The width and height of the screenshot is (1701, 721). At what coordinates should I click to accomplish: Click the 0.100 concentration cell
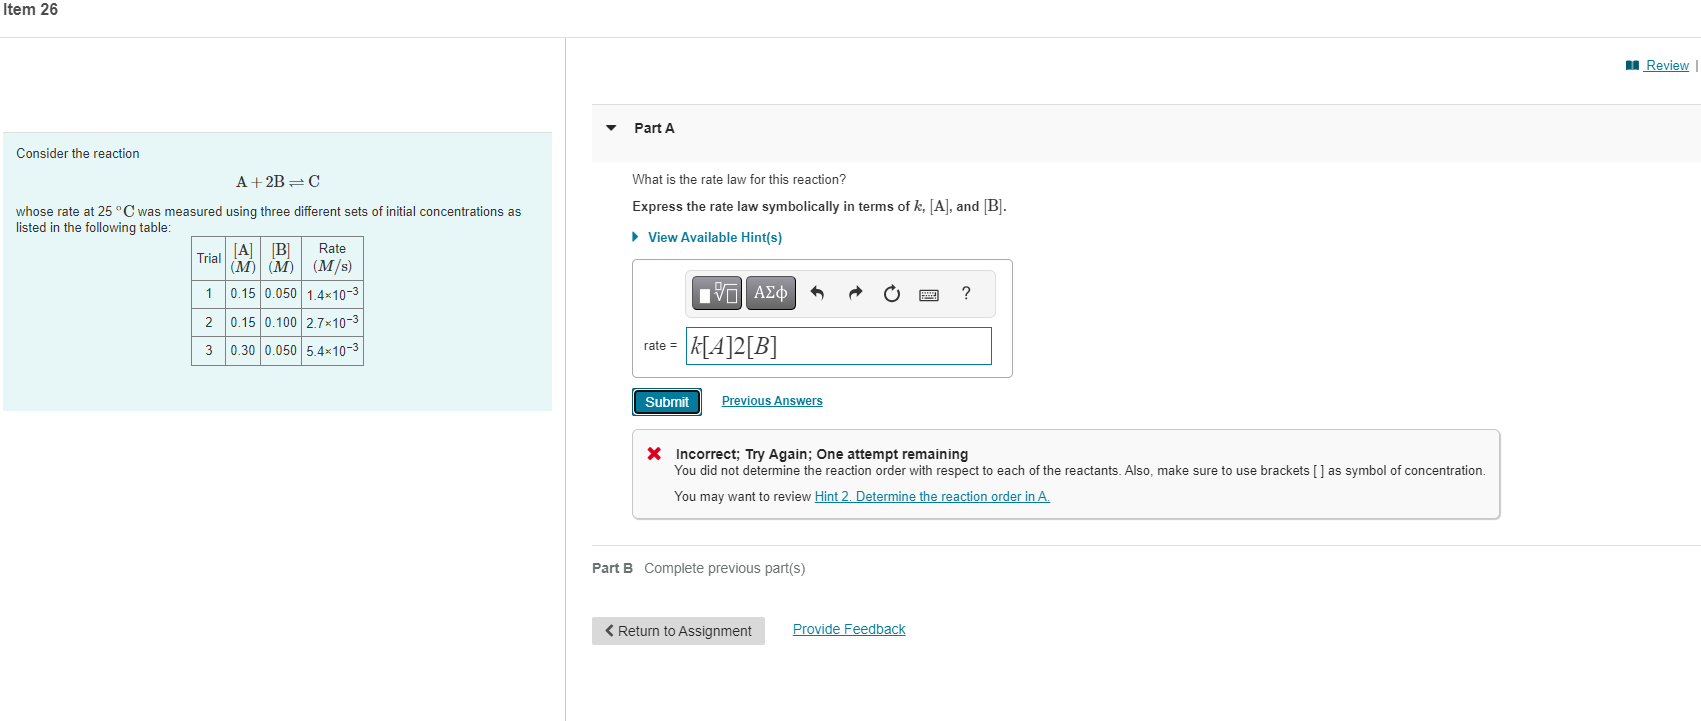(281, 322)
